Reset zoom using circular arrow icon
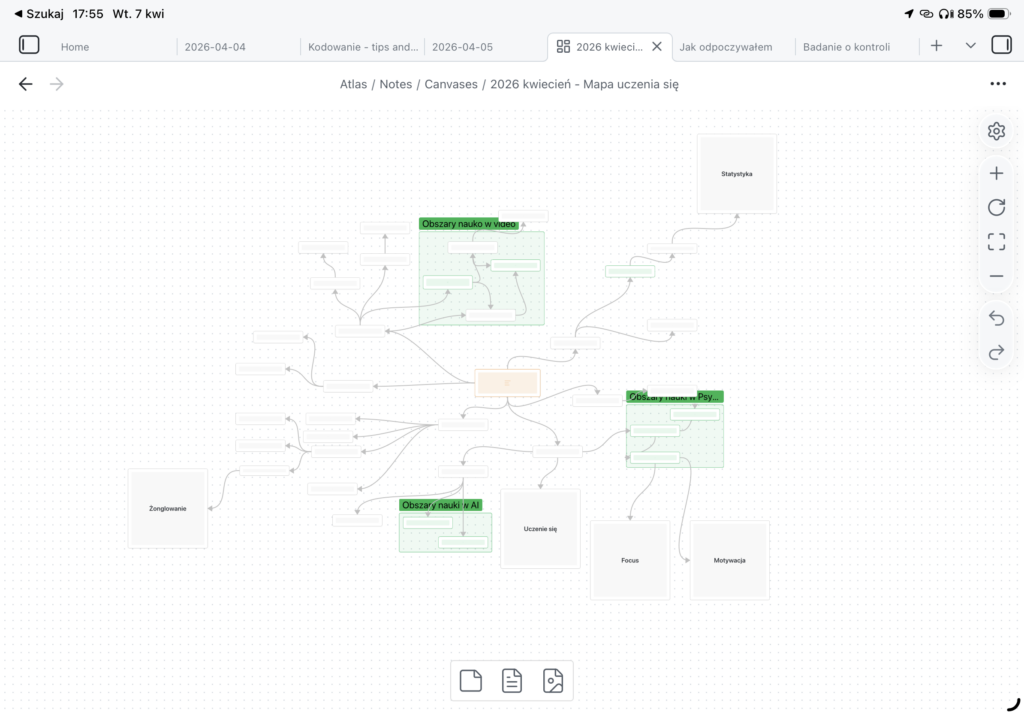This screenshot has width=1024, height=715. [996, 207]
